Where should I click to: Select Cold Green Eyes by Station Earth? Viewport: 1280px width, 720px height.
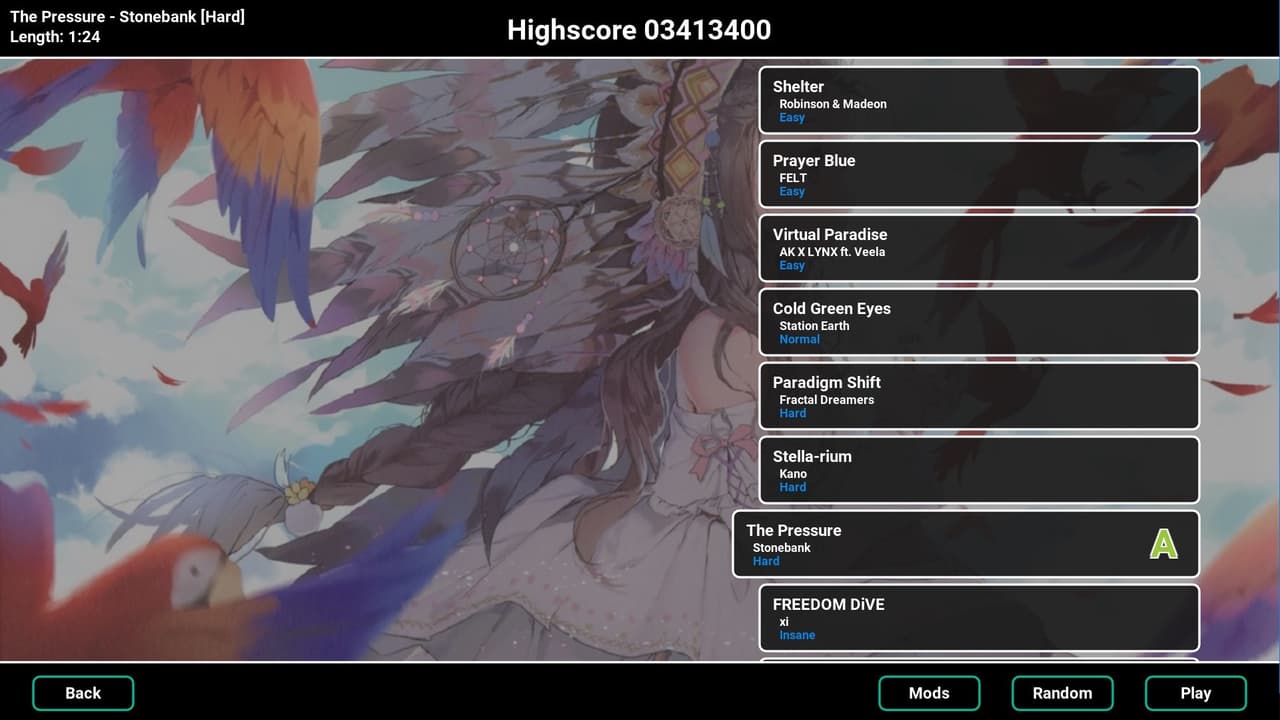coord(979,322)
